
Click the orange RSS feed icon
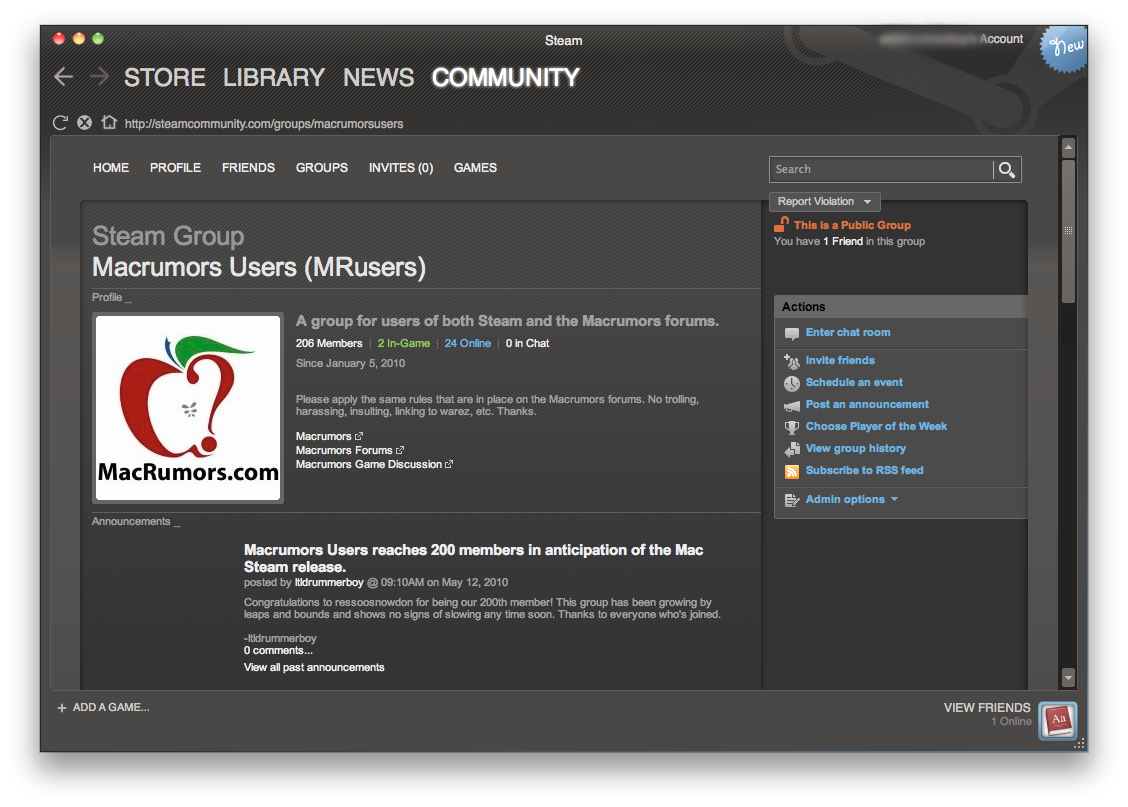(x=791, y=472)
